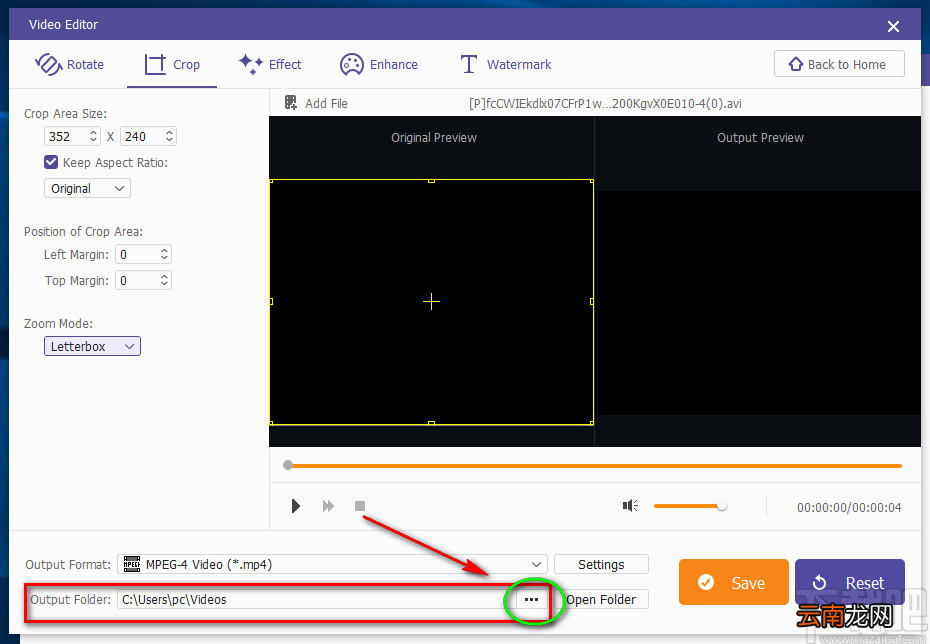Click the Back to Home button
Viewport: 930px width, 644px height.
pyautogui.click(x=839, y=64)
